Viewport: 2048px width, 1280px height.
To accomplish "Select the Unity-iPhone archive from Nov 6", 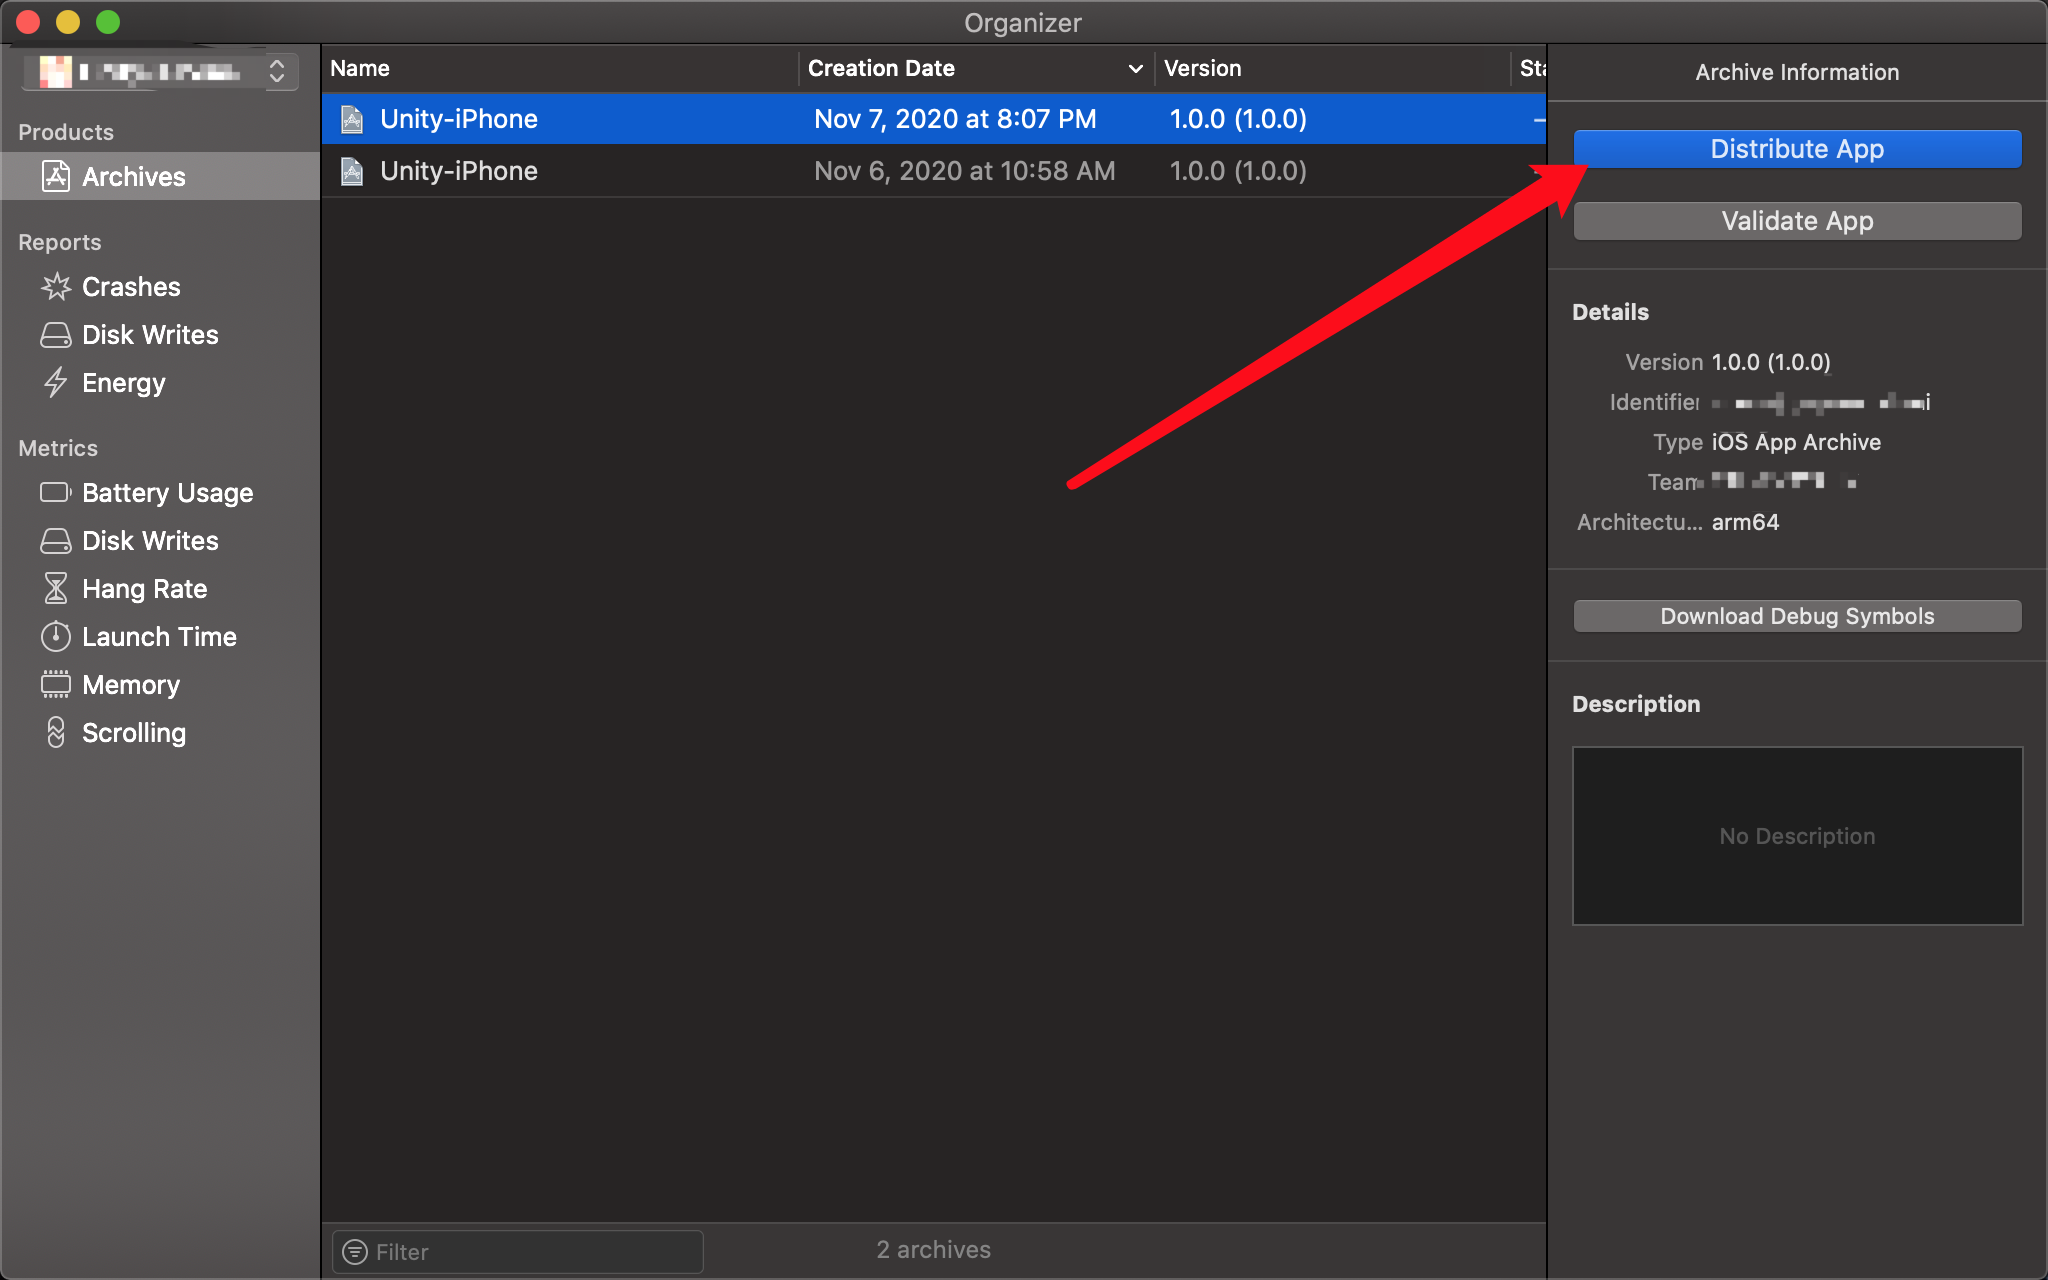I will [934, 171].
